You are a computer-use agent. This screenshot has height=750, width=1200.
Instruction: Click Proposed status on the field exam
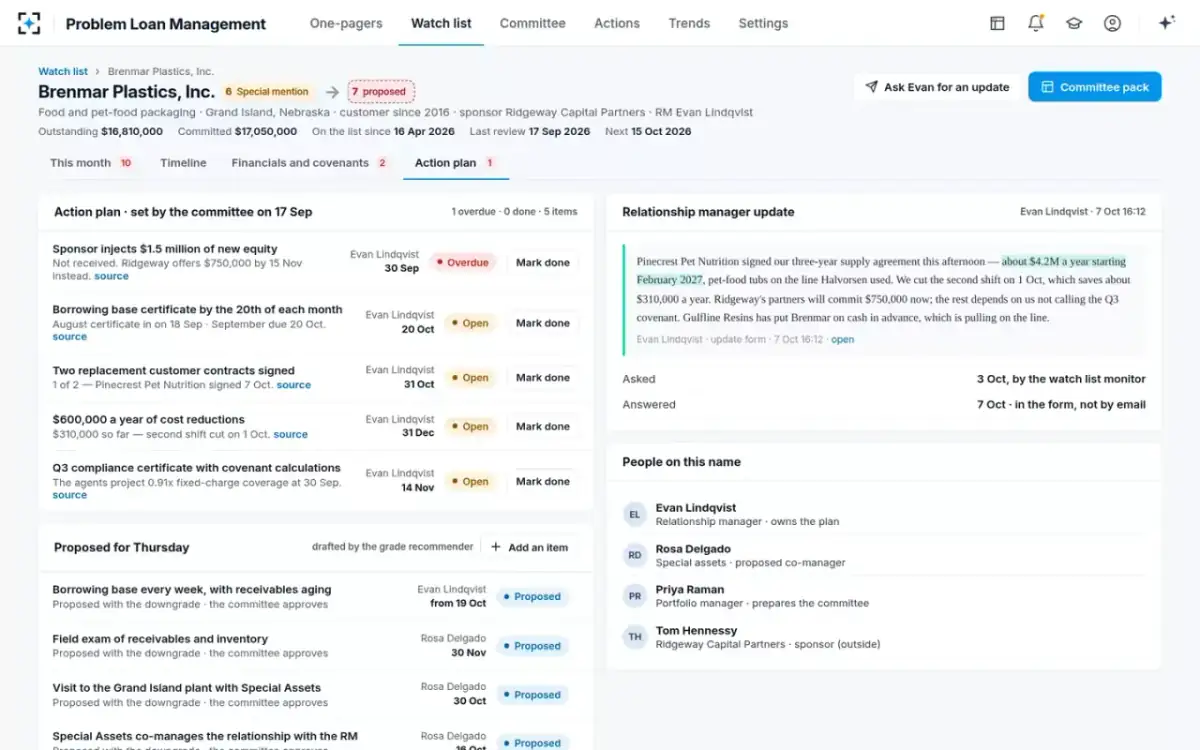tap(532, 646)
